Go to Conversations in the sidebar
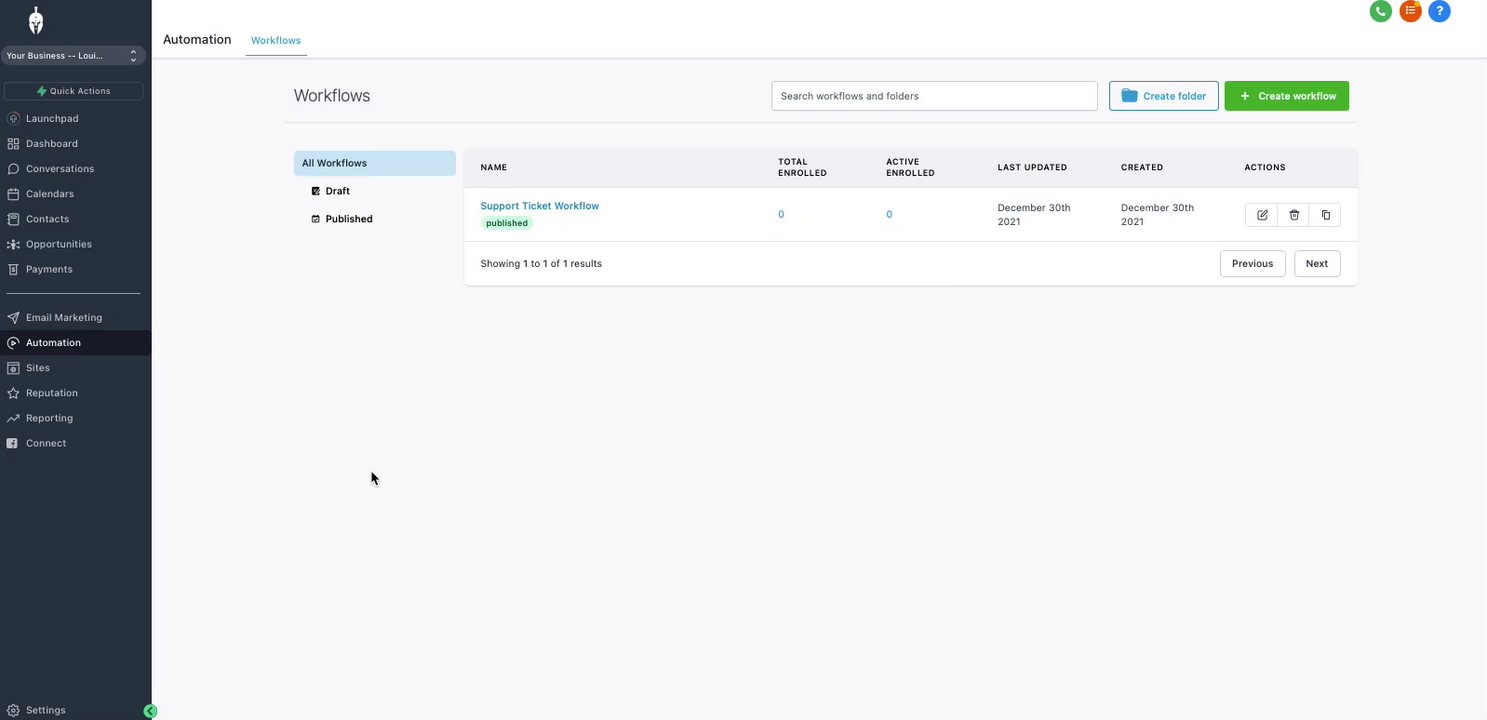The image size is (1487, 720). coord(60,169)
